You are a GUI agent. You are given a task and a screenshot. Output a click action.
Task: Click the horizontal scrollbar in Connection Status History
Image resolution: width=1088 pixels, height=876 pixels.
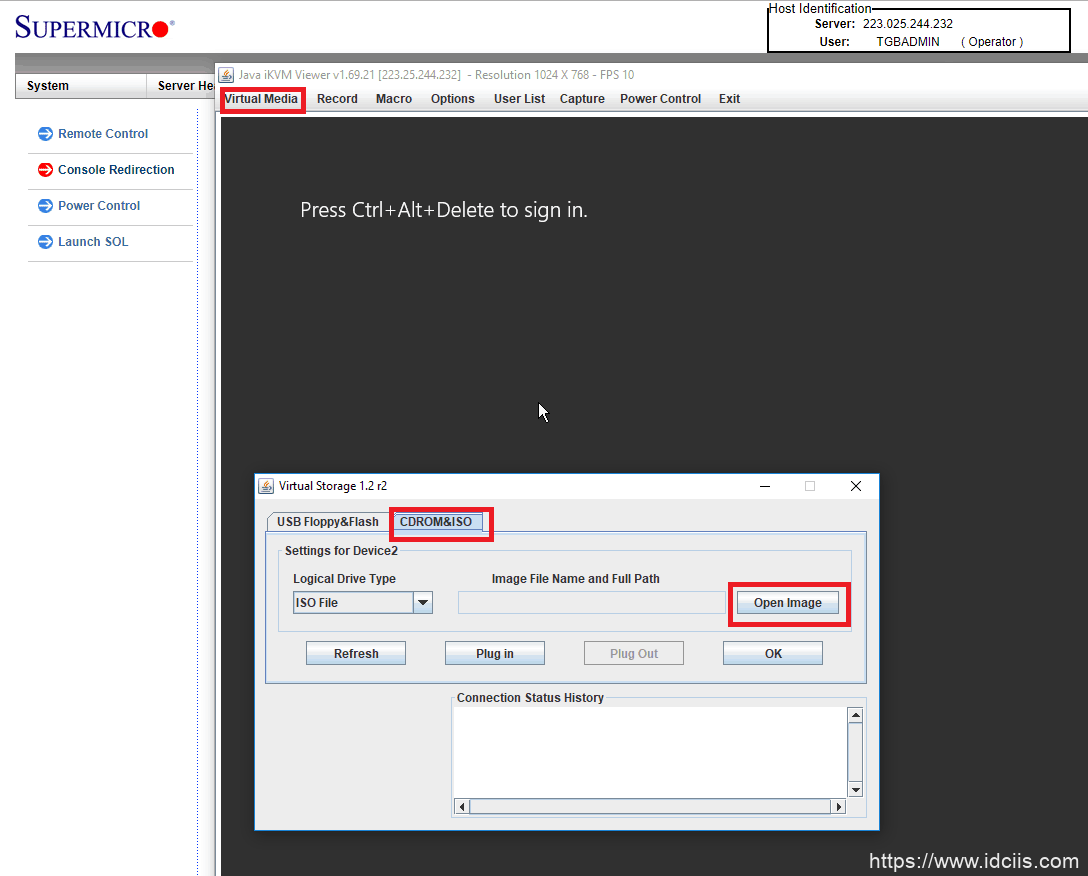652,806
